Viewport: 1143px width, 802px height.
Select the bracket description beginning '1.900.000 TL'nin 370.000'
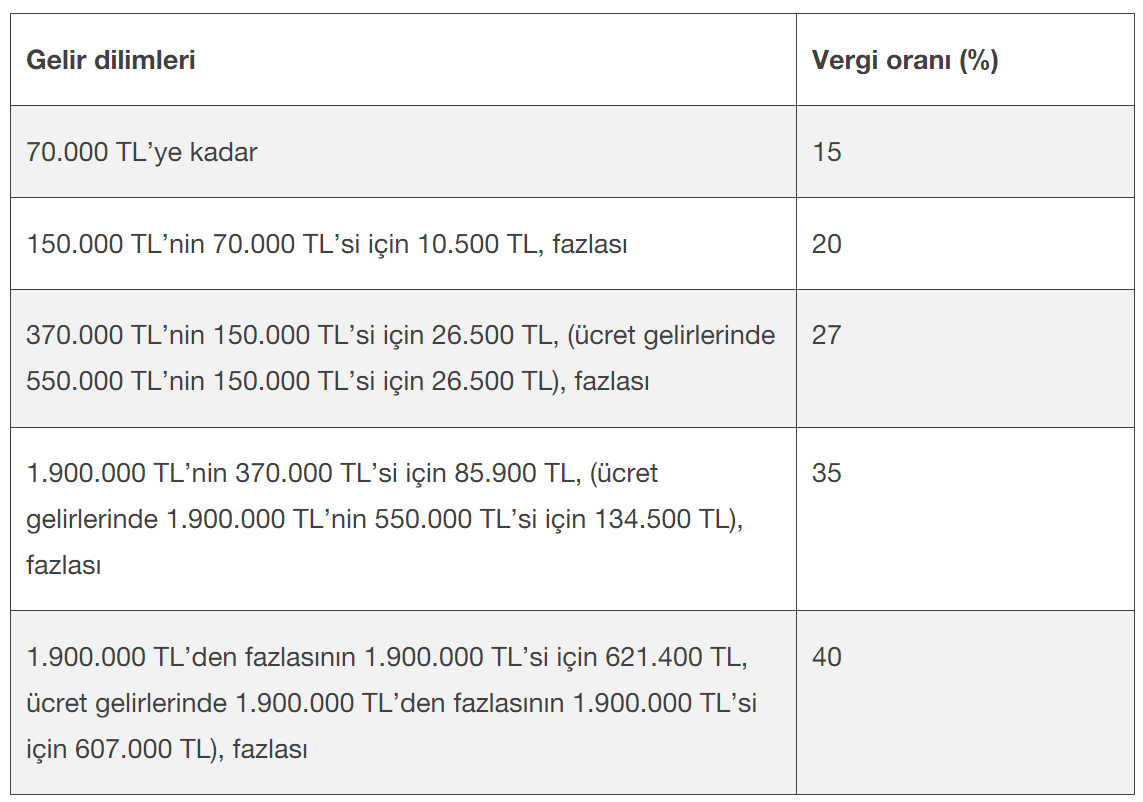384,519
